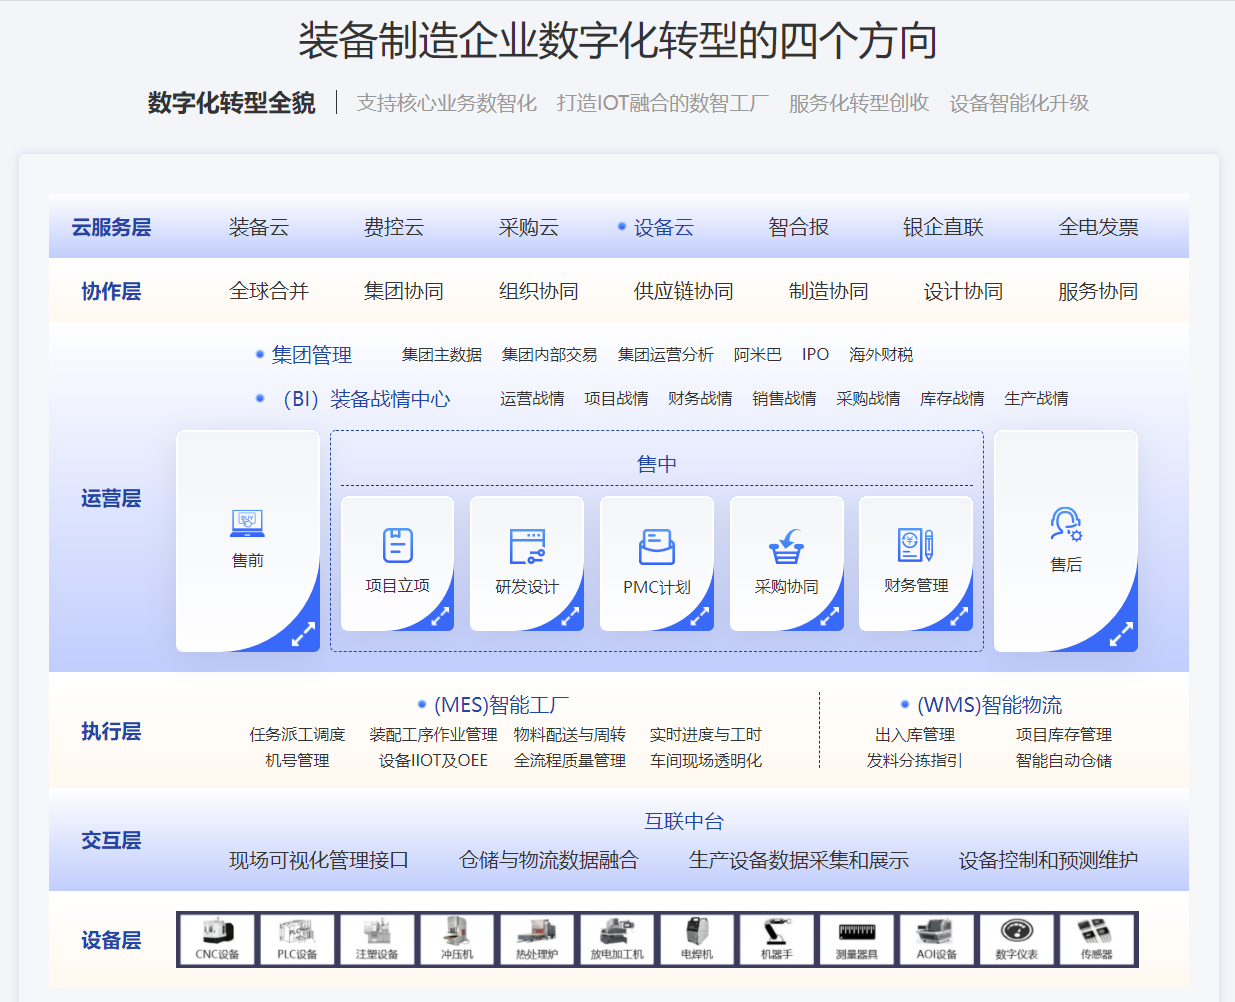Screen dimensions: 1235x1002
Task: Click the AOI设备 thumbnail
Action: pos(937,939)
